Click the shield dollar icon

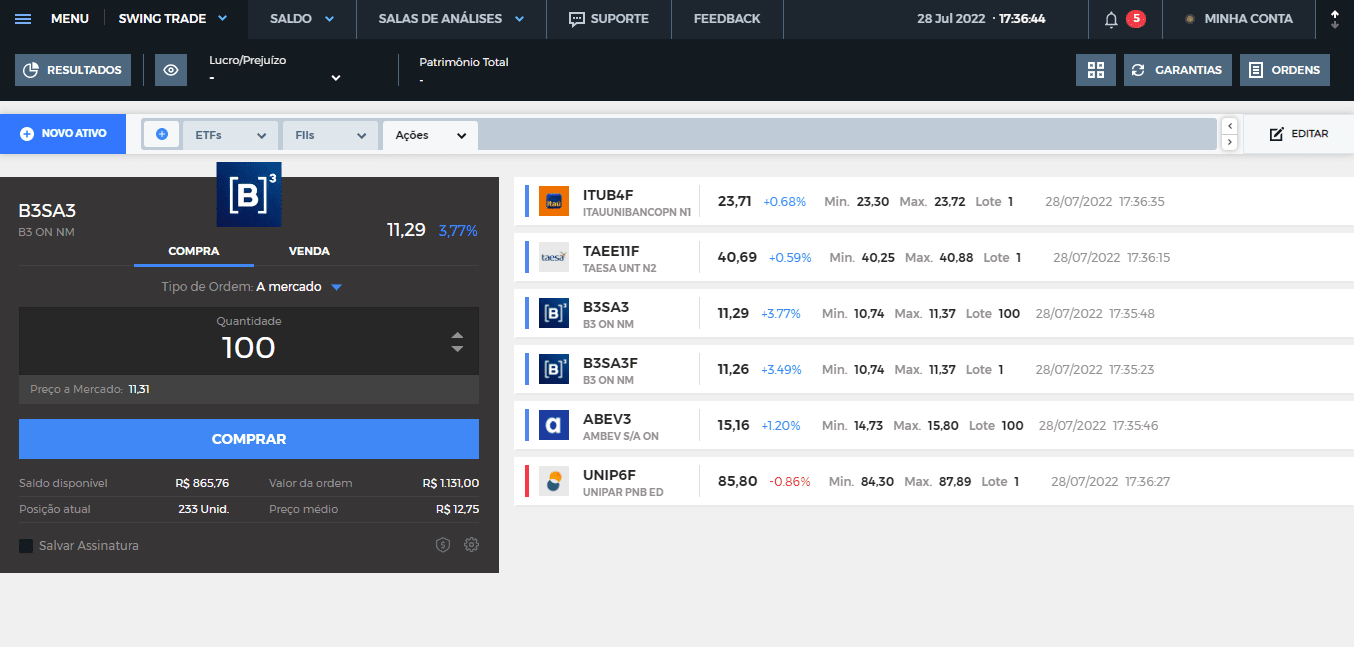tap(443, 545)
